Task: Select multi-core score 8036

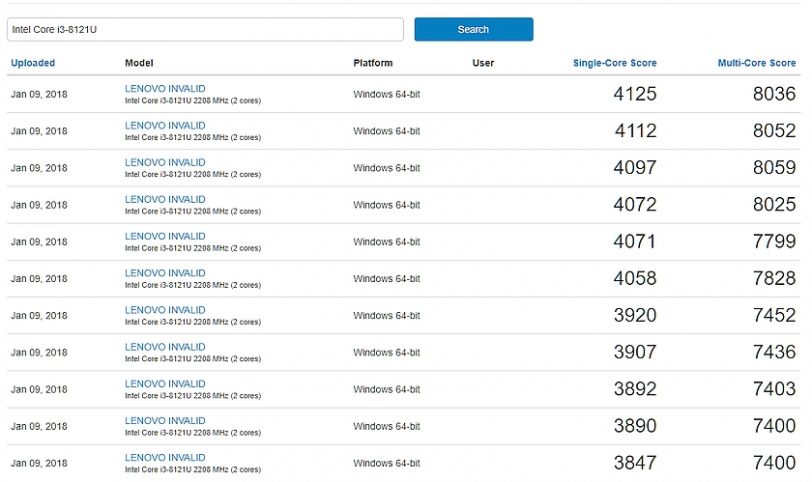Action: coord(774,94)
